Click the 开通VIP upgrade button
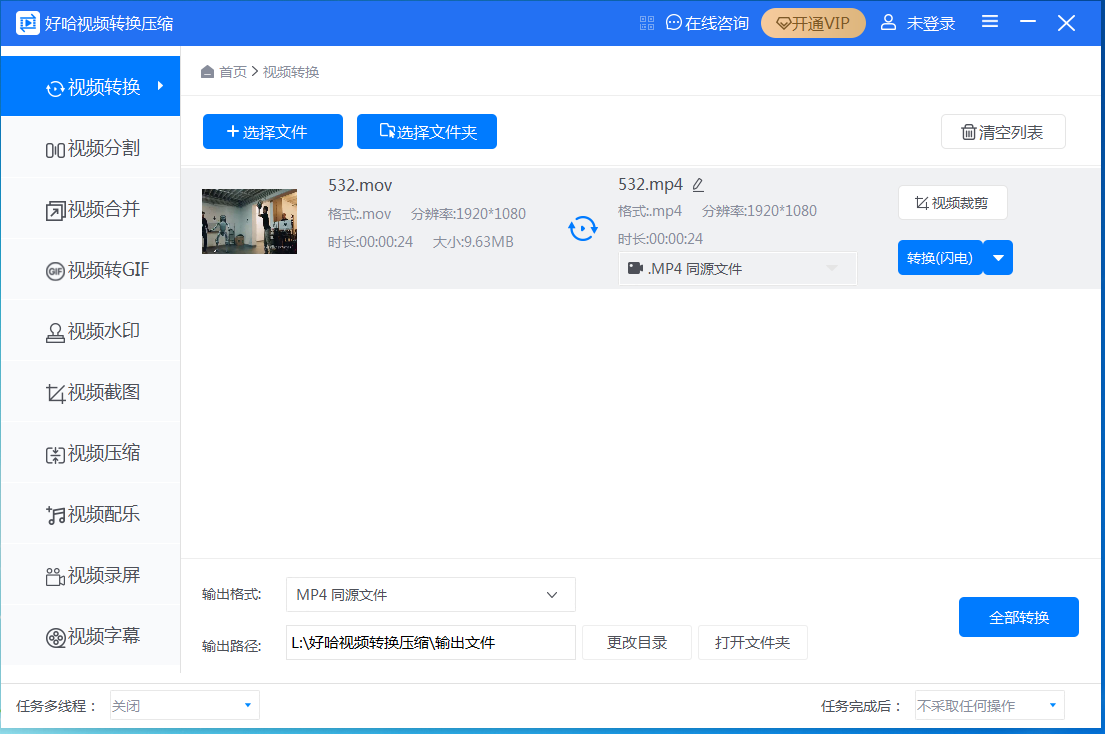Screen dimensions: 1105x734 click(813, 22)
